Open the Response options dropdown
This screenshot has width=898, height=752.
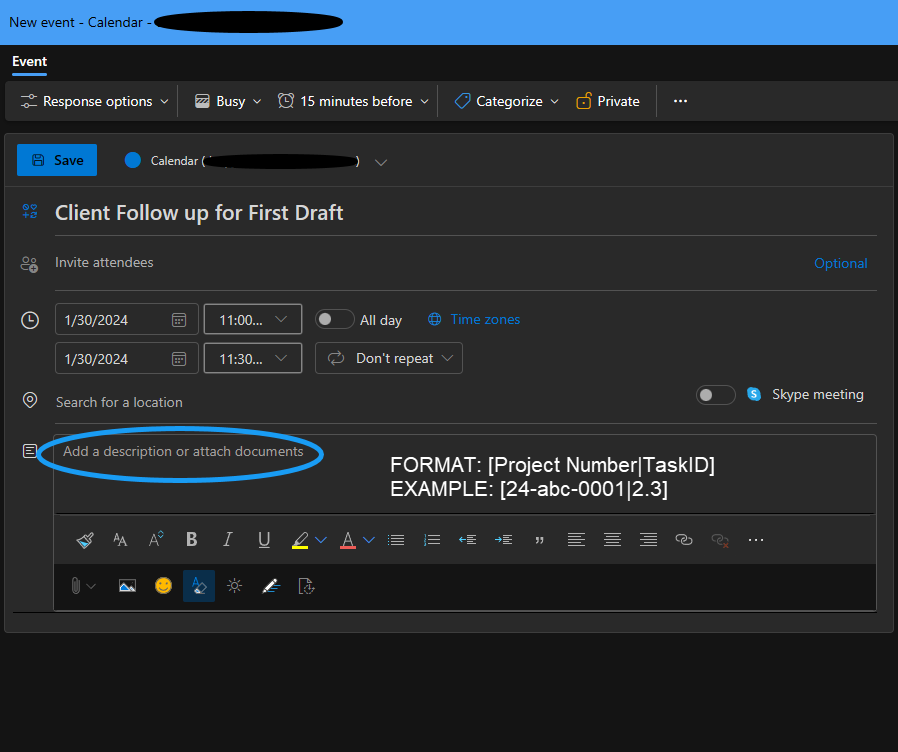click(x=94, y=101)
